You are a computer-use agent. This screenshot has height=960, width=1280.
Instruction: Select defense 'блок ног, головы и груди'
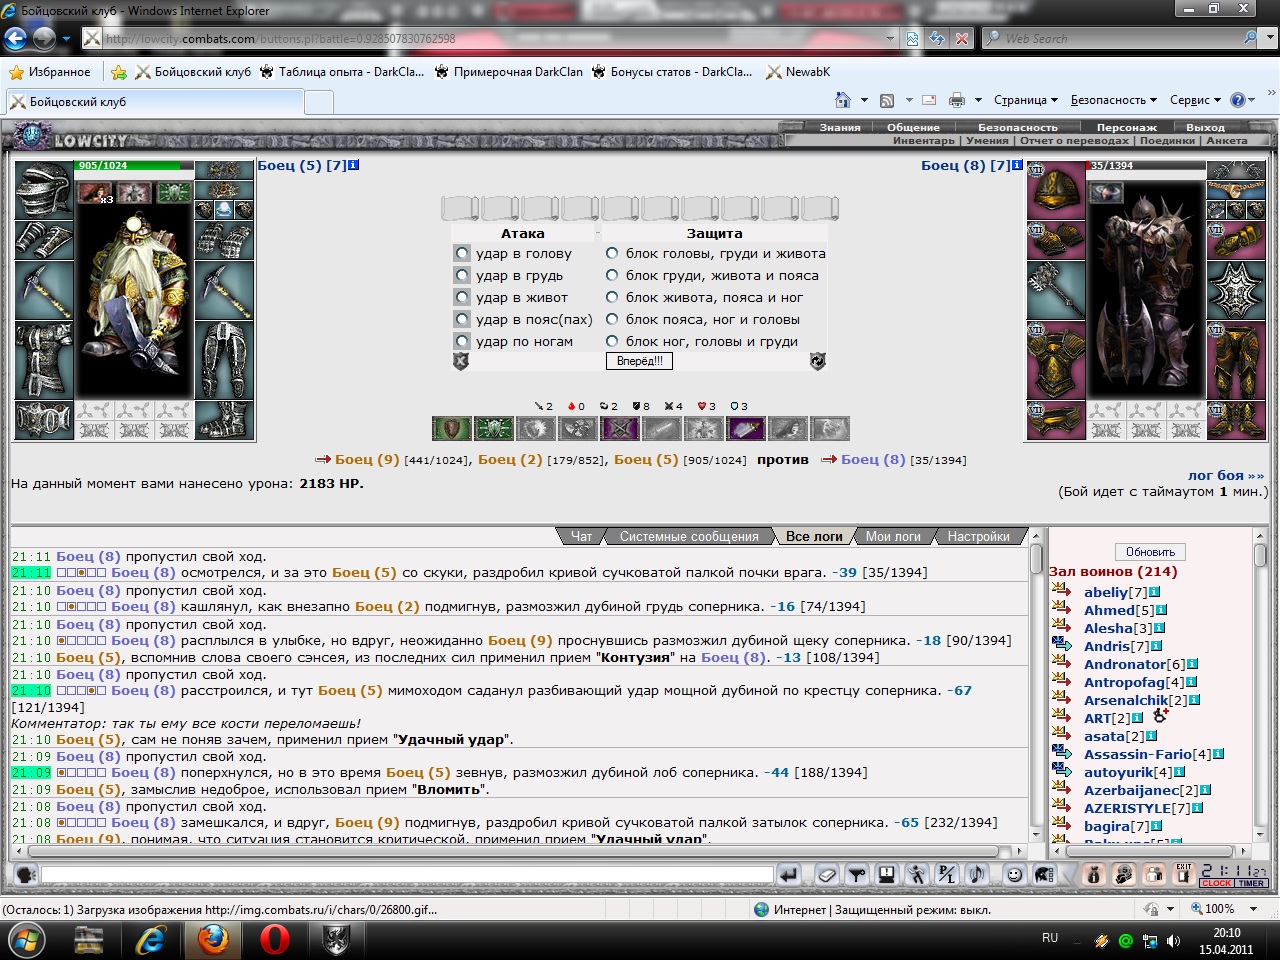click(612, 341)
